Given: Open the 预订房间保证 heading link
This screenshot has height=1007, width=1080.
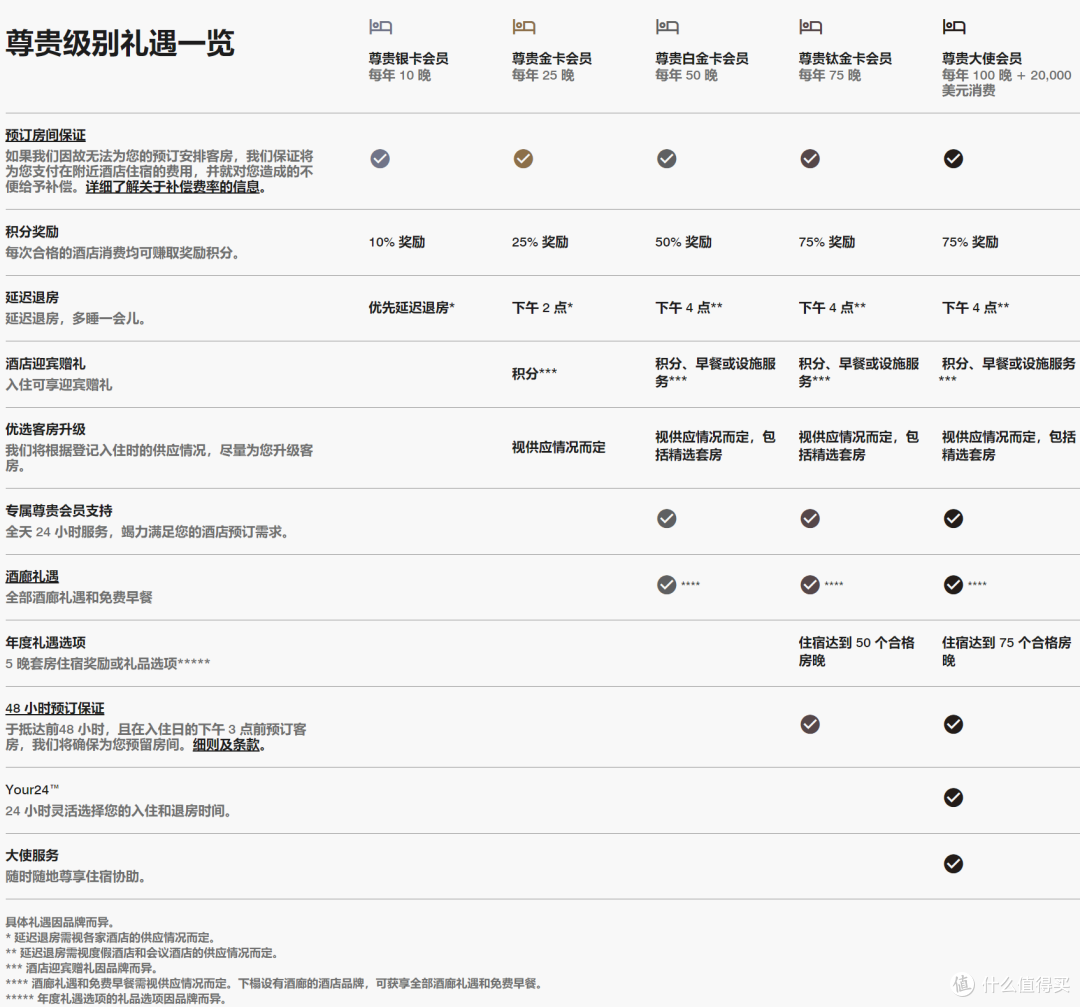Looking at the screenshot, I should (45, 136).
